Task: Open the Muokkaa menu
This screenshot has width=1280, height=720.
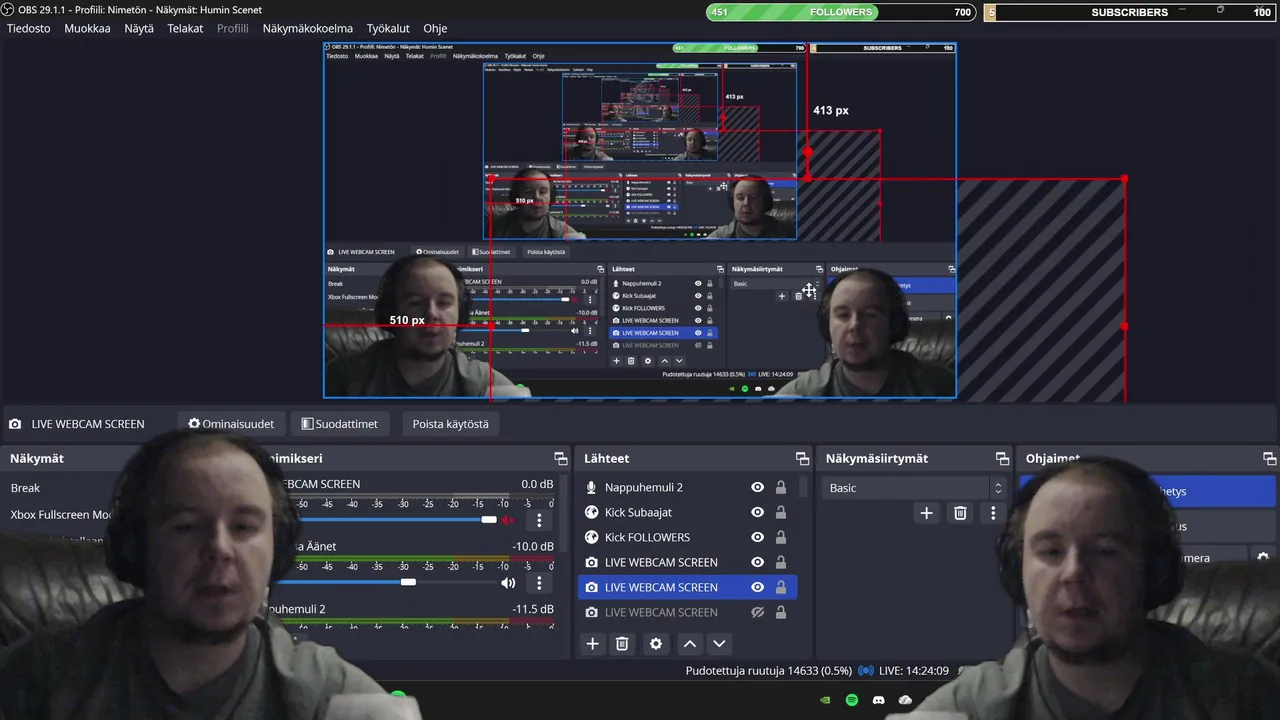Action: 87,28
